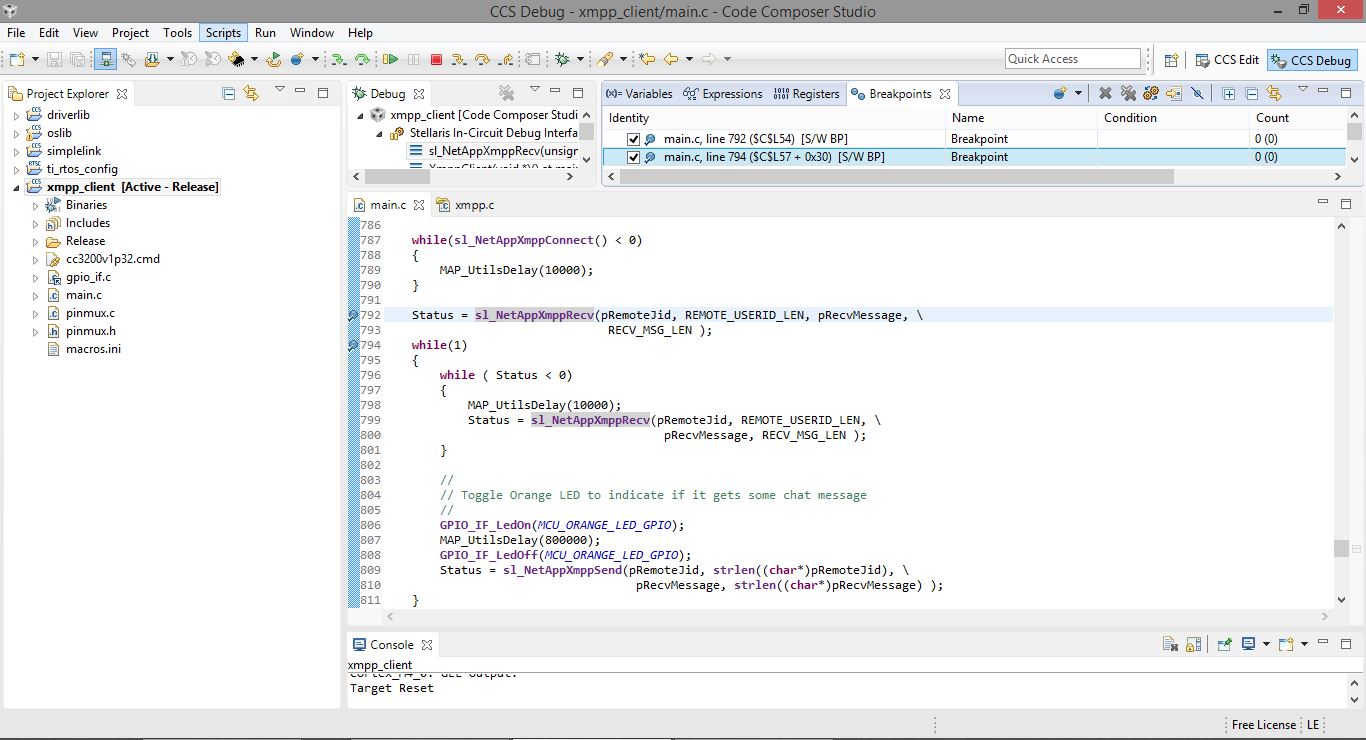
Task: Expand the ti_rtos_config project
Action: point(16,169)
